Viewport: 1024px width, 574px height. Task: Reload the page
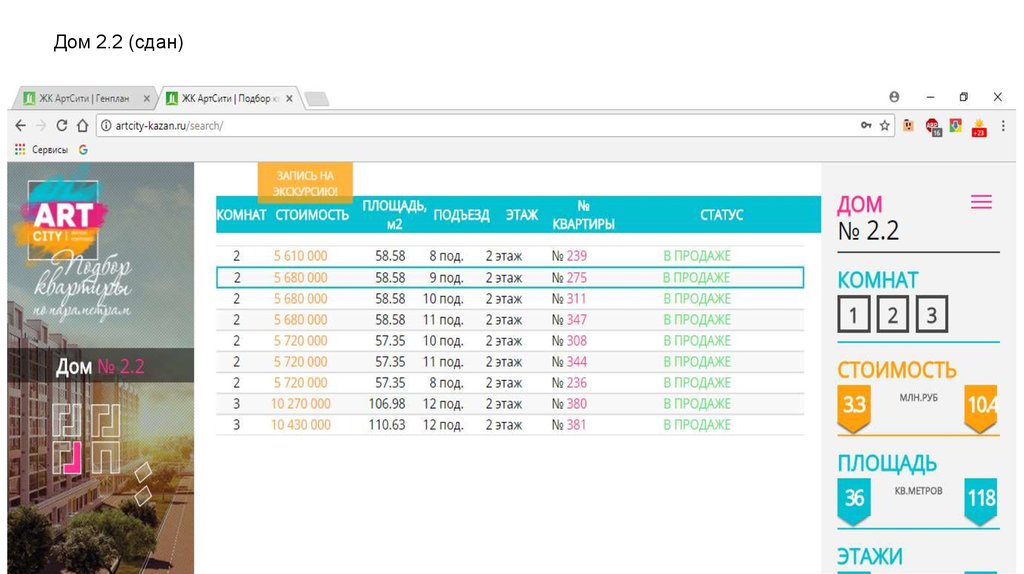tap(62, 126)
